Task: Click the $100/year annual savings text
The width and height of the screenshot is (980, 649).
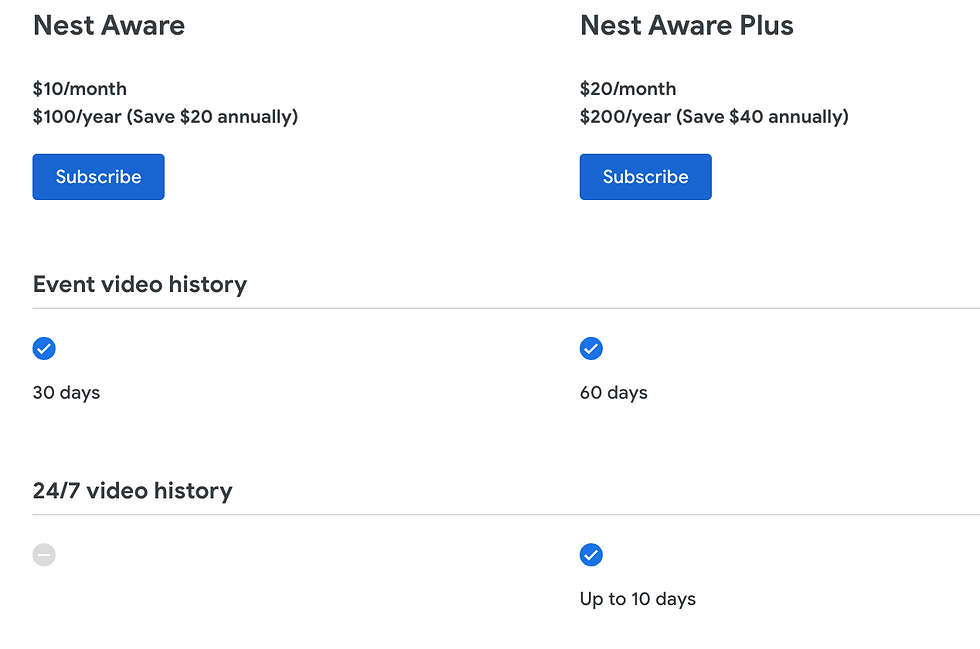Action: tap(164, 116)
